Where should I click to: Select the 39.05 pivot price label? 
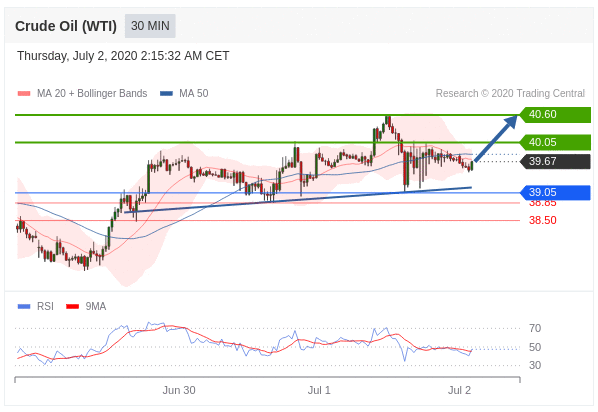(x=556, y=193)
